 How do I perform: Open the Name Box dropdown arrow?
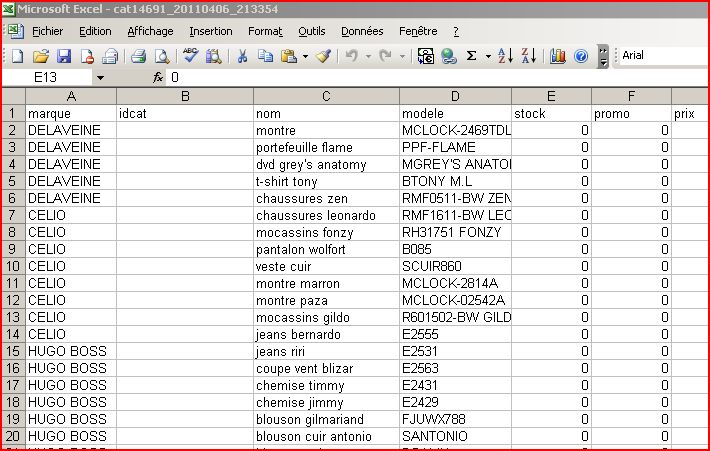[x=100, y=78]
